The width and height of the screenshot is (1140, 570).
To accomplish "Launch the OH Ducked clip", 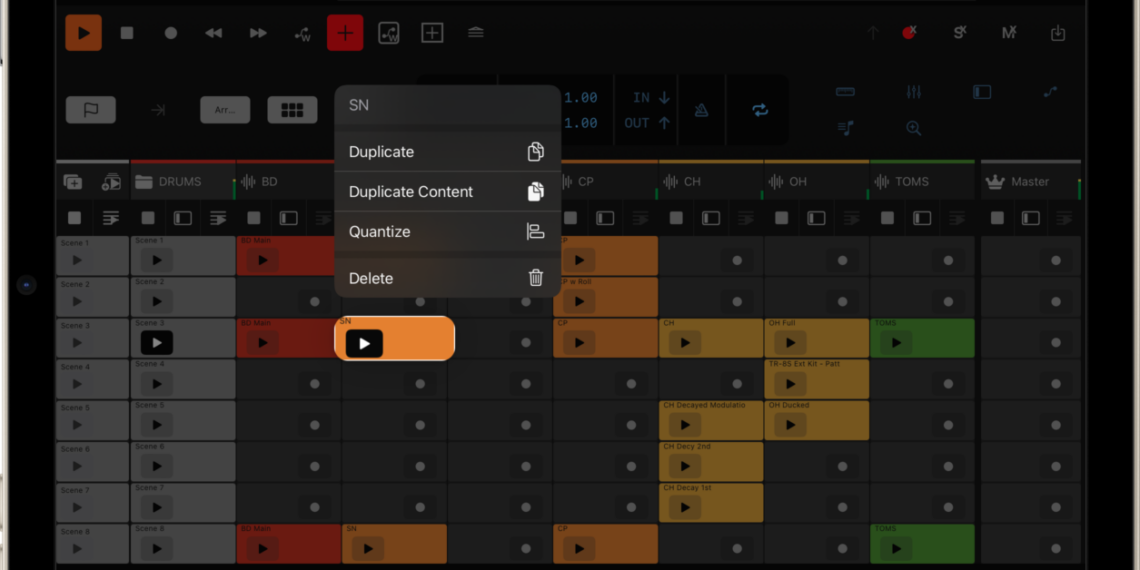I will click(x=790, y=425).
